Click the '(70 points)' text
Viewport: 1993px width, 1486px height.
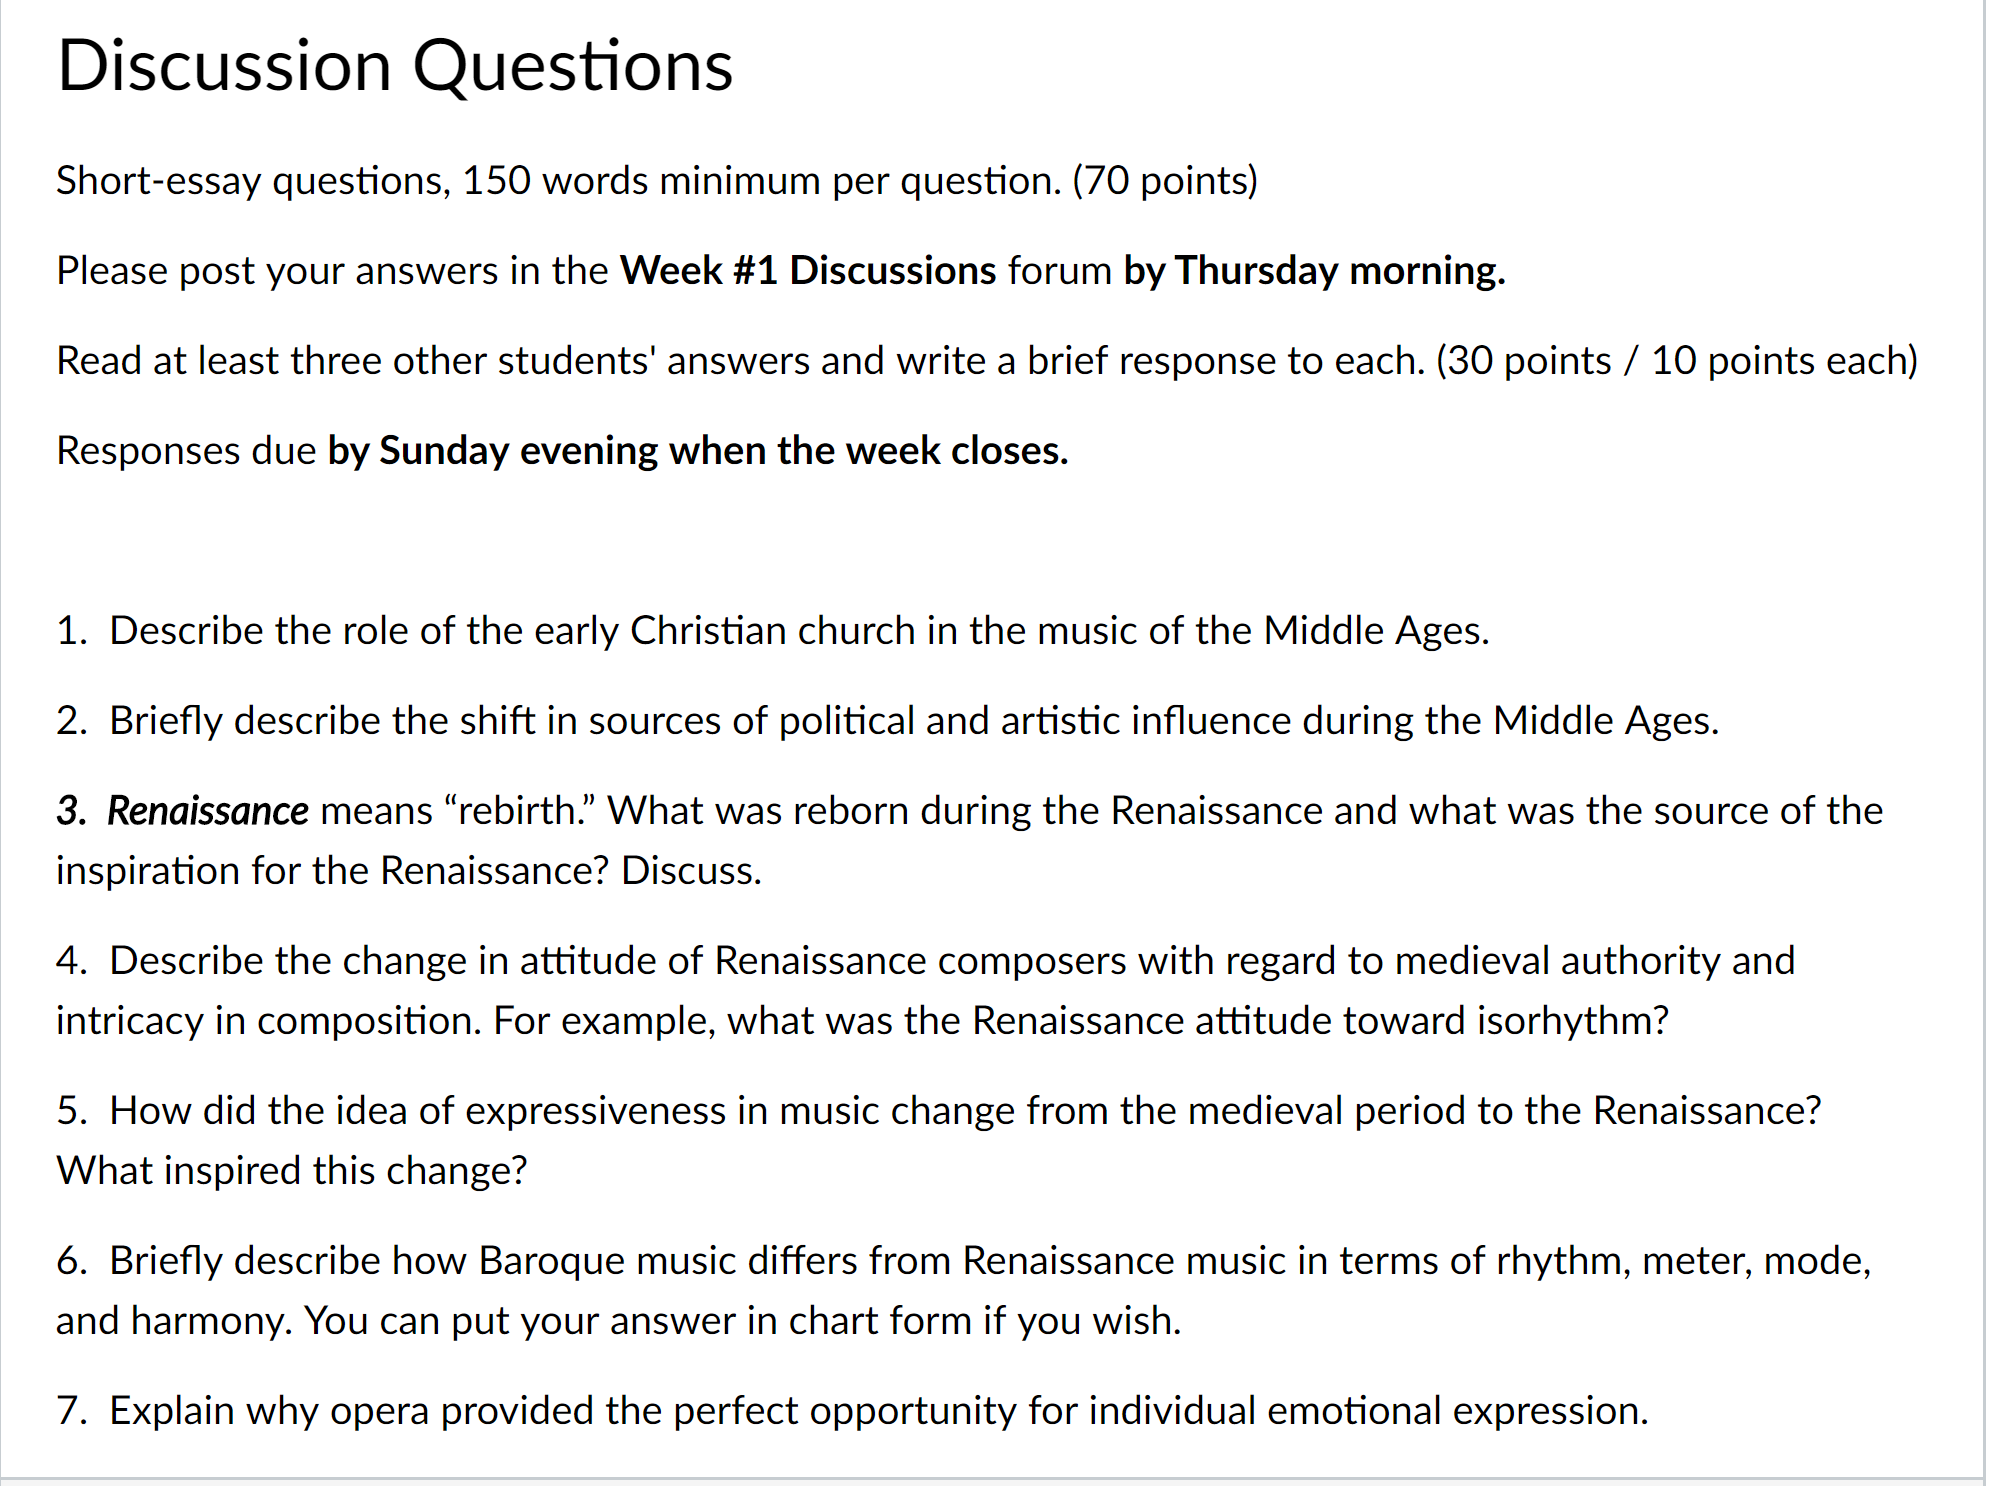pos(1165,181)
